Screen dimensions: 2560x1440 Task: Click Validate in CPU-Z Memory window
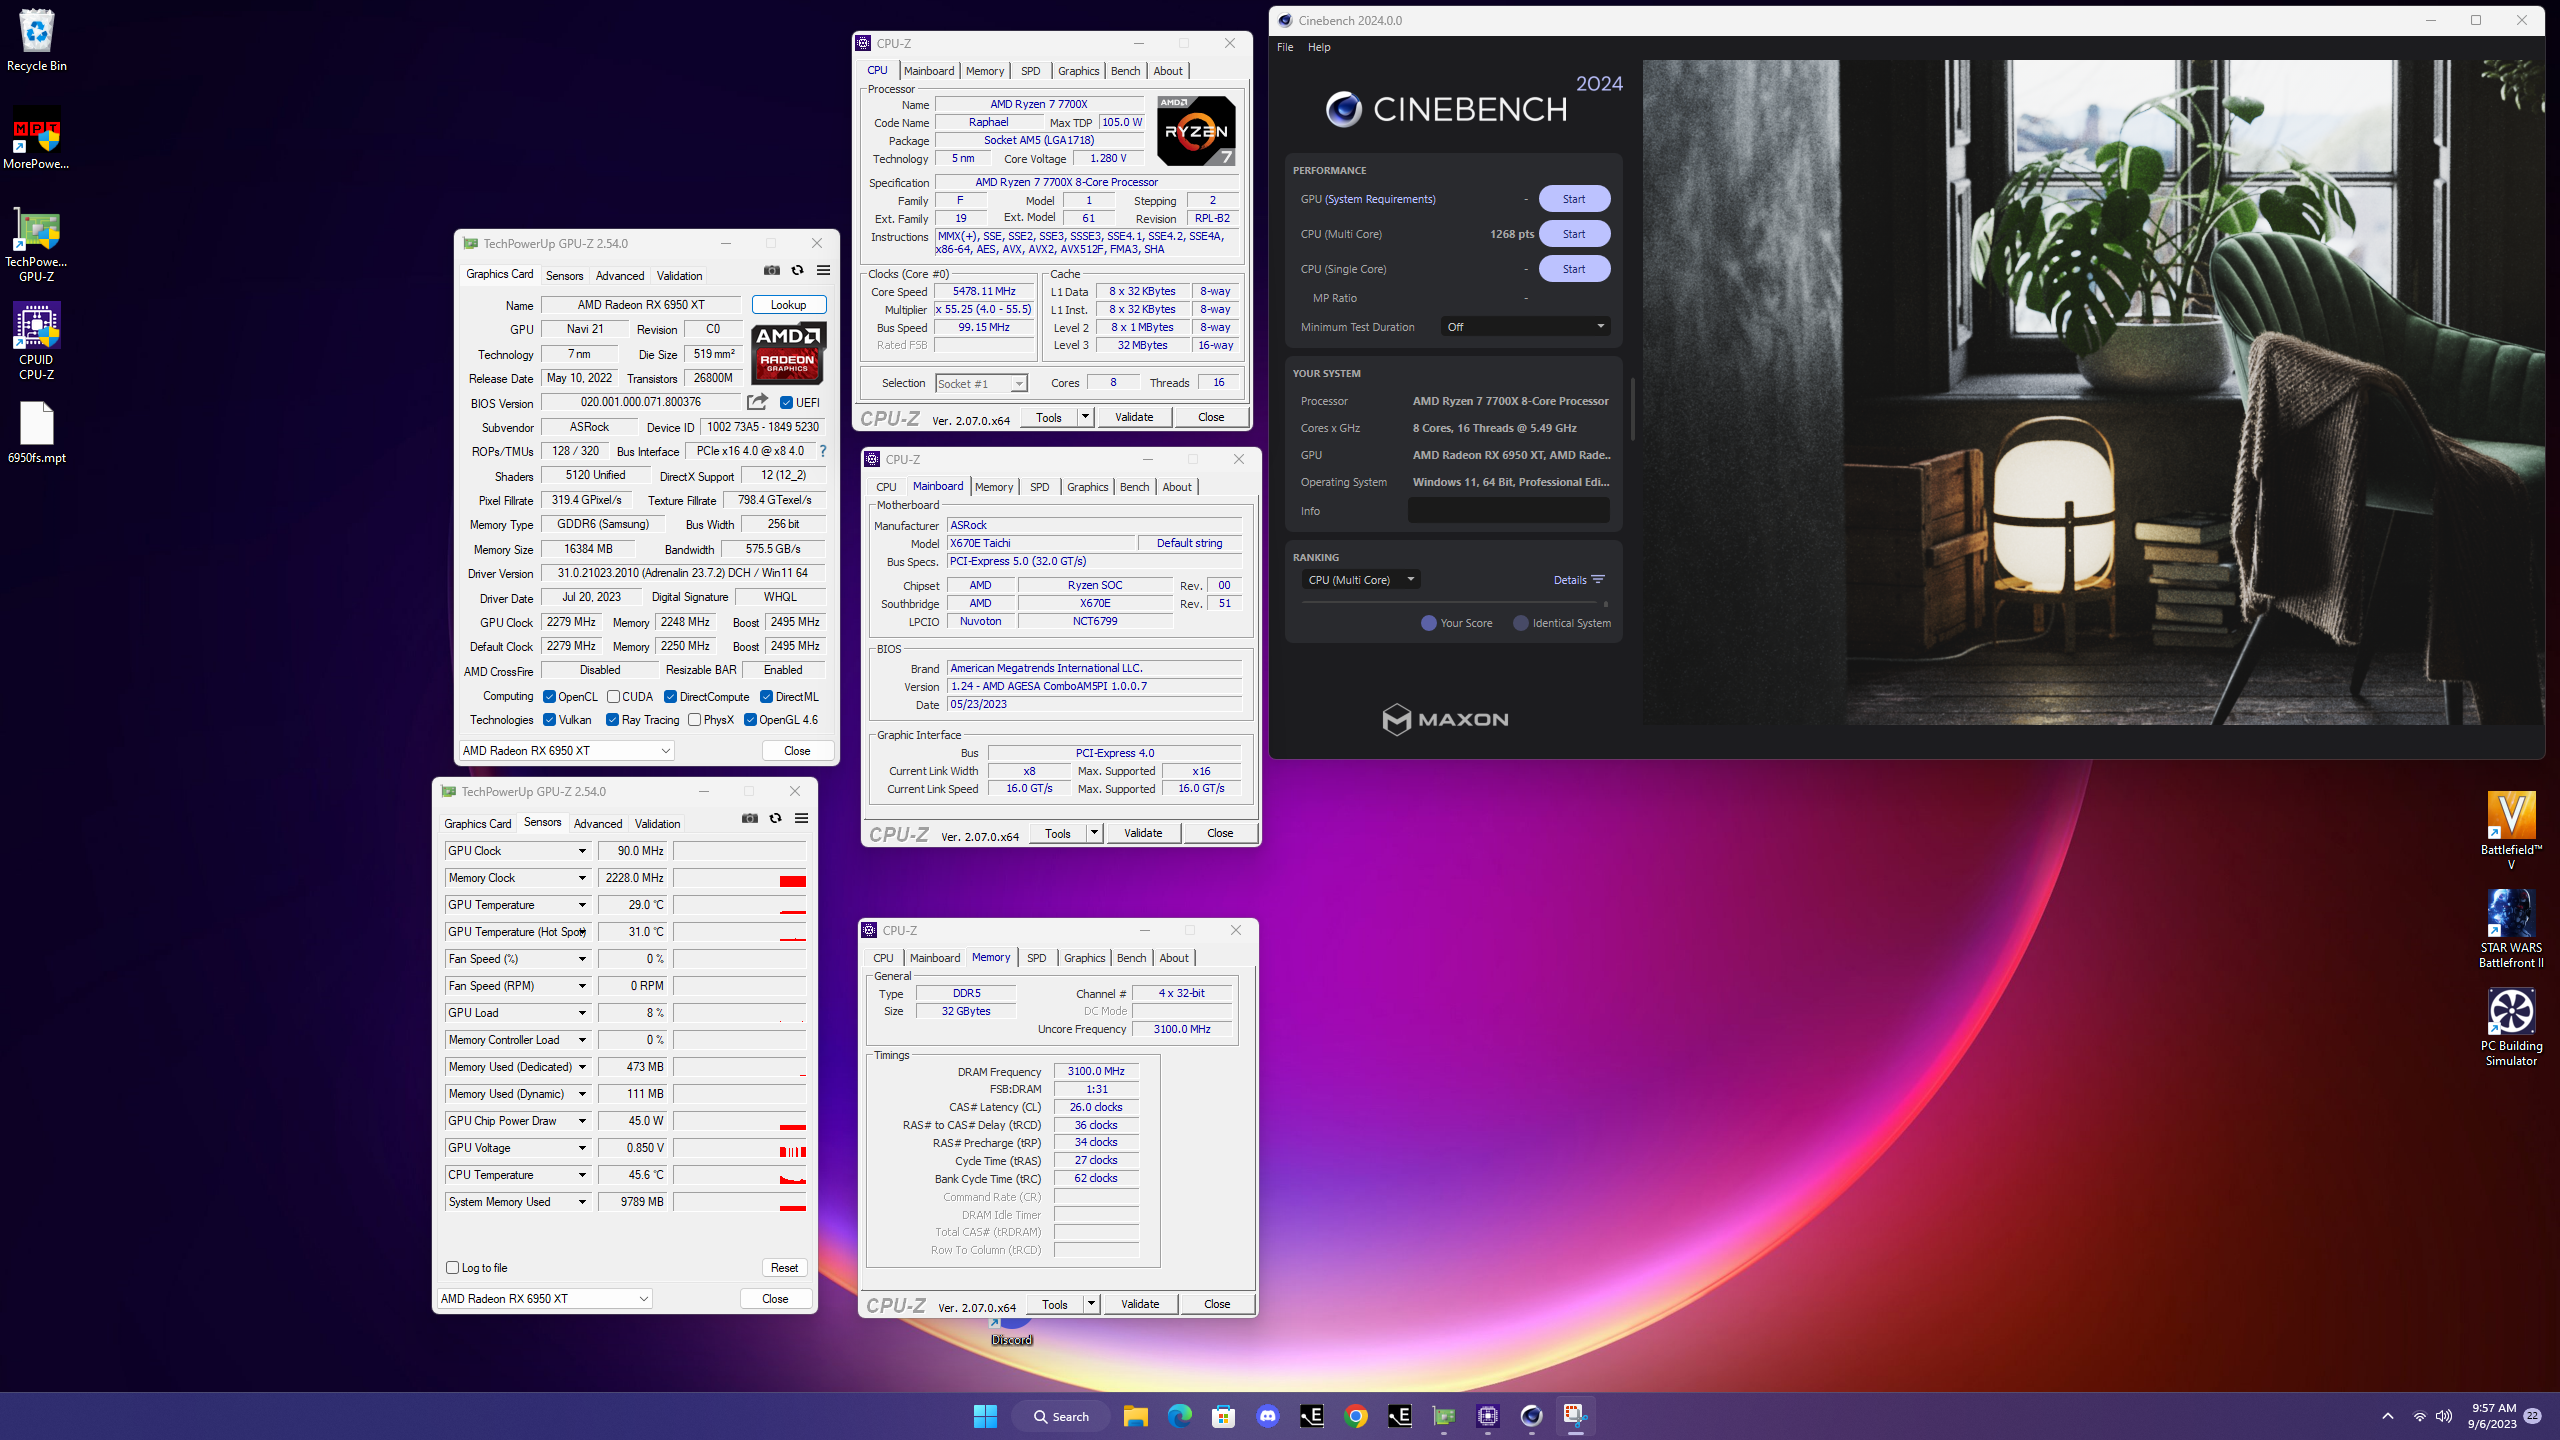click(x=1140, y=1304)
